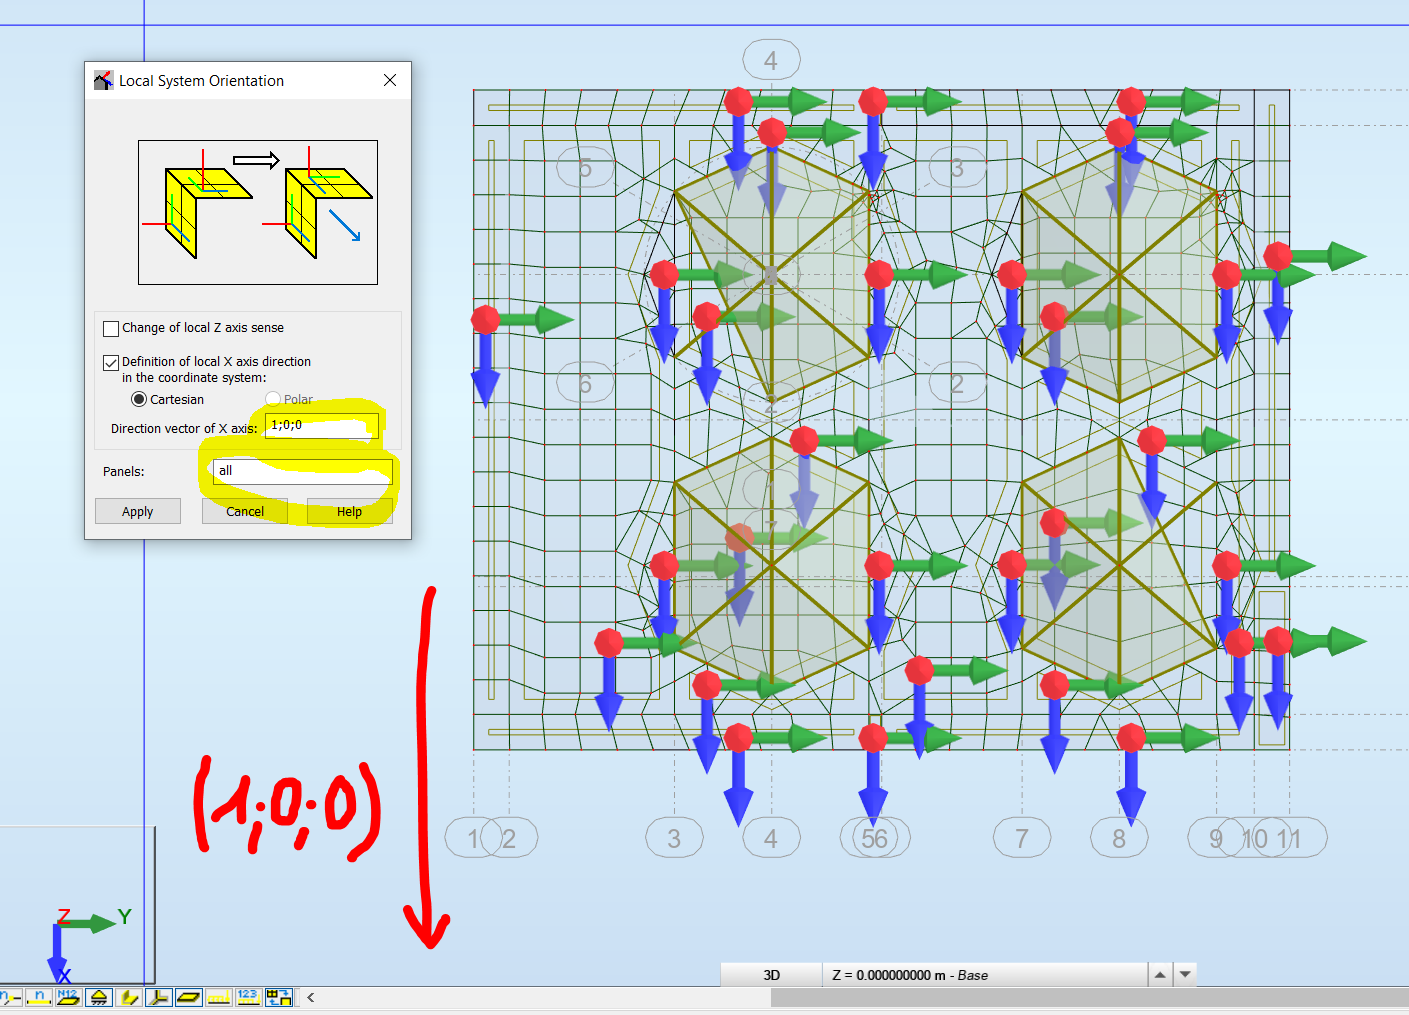This screenshot has width=1409, height=1015.
Task: Click up arrow to raise story level
Action: pyautogui.click(x=1159, y=974)
